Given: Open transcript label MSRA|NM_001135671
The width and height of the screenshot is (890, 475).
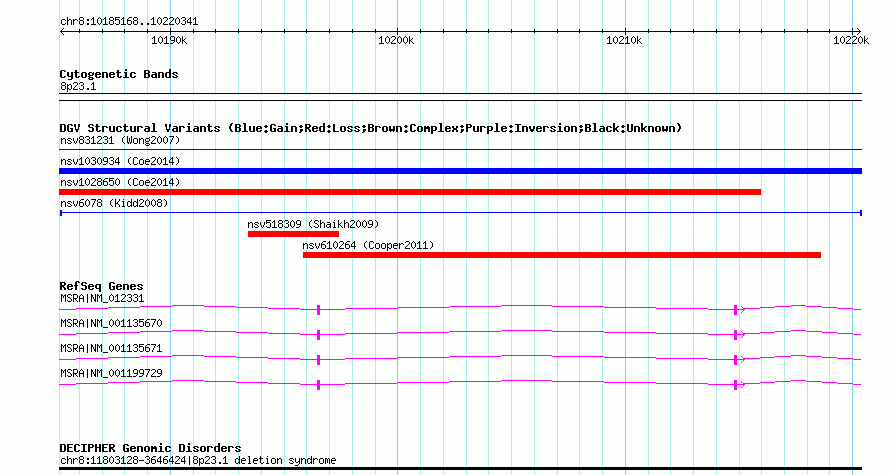Looking at the screenshot, I should tap(111, 348).
